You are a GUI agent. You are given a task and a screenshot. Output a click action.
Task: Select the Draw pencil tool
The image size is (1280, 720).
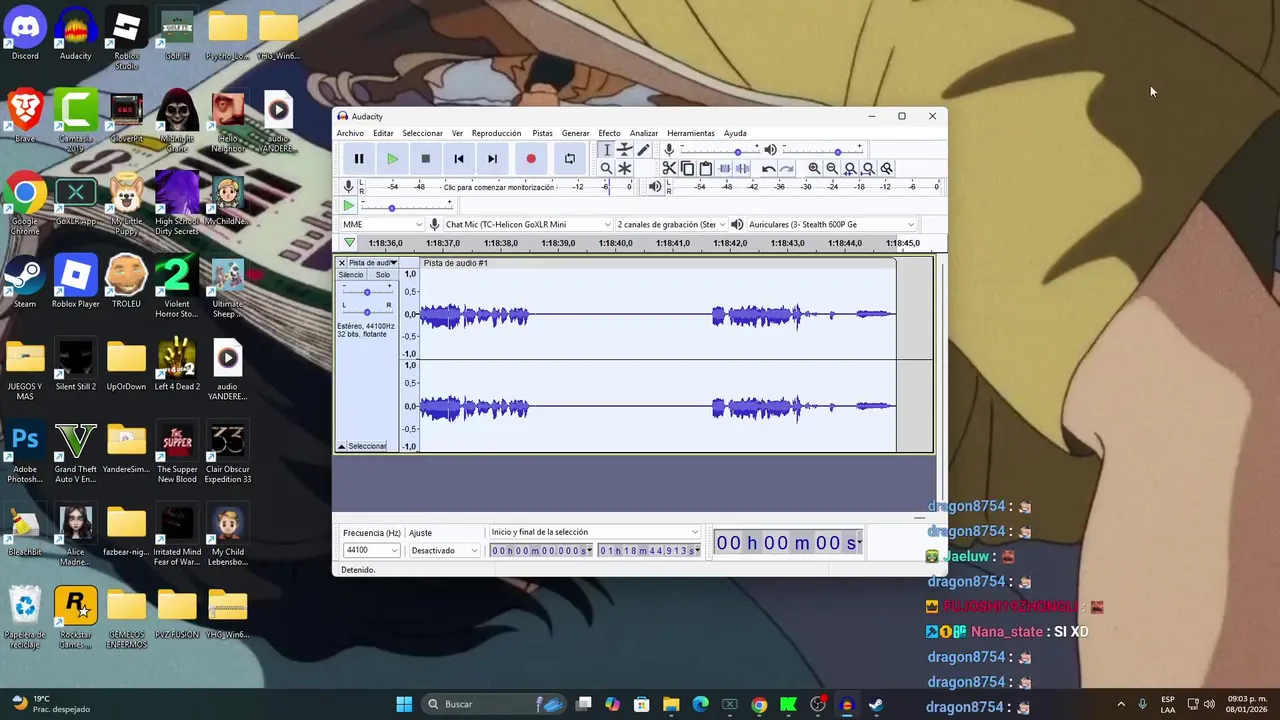click(x=643, y=150)
